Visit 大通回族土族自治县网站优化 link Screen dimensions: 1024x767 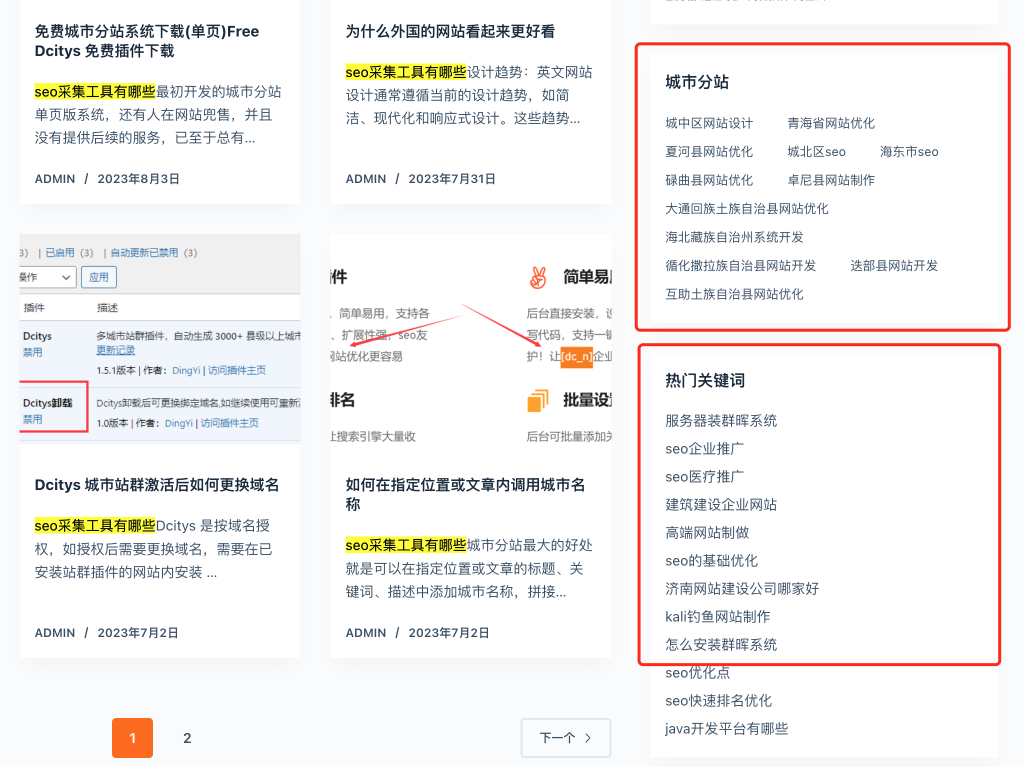(747, 209)
